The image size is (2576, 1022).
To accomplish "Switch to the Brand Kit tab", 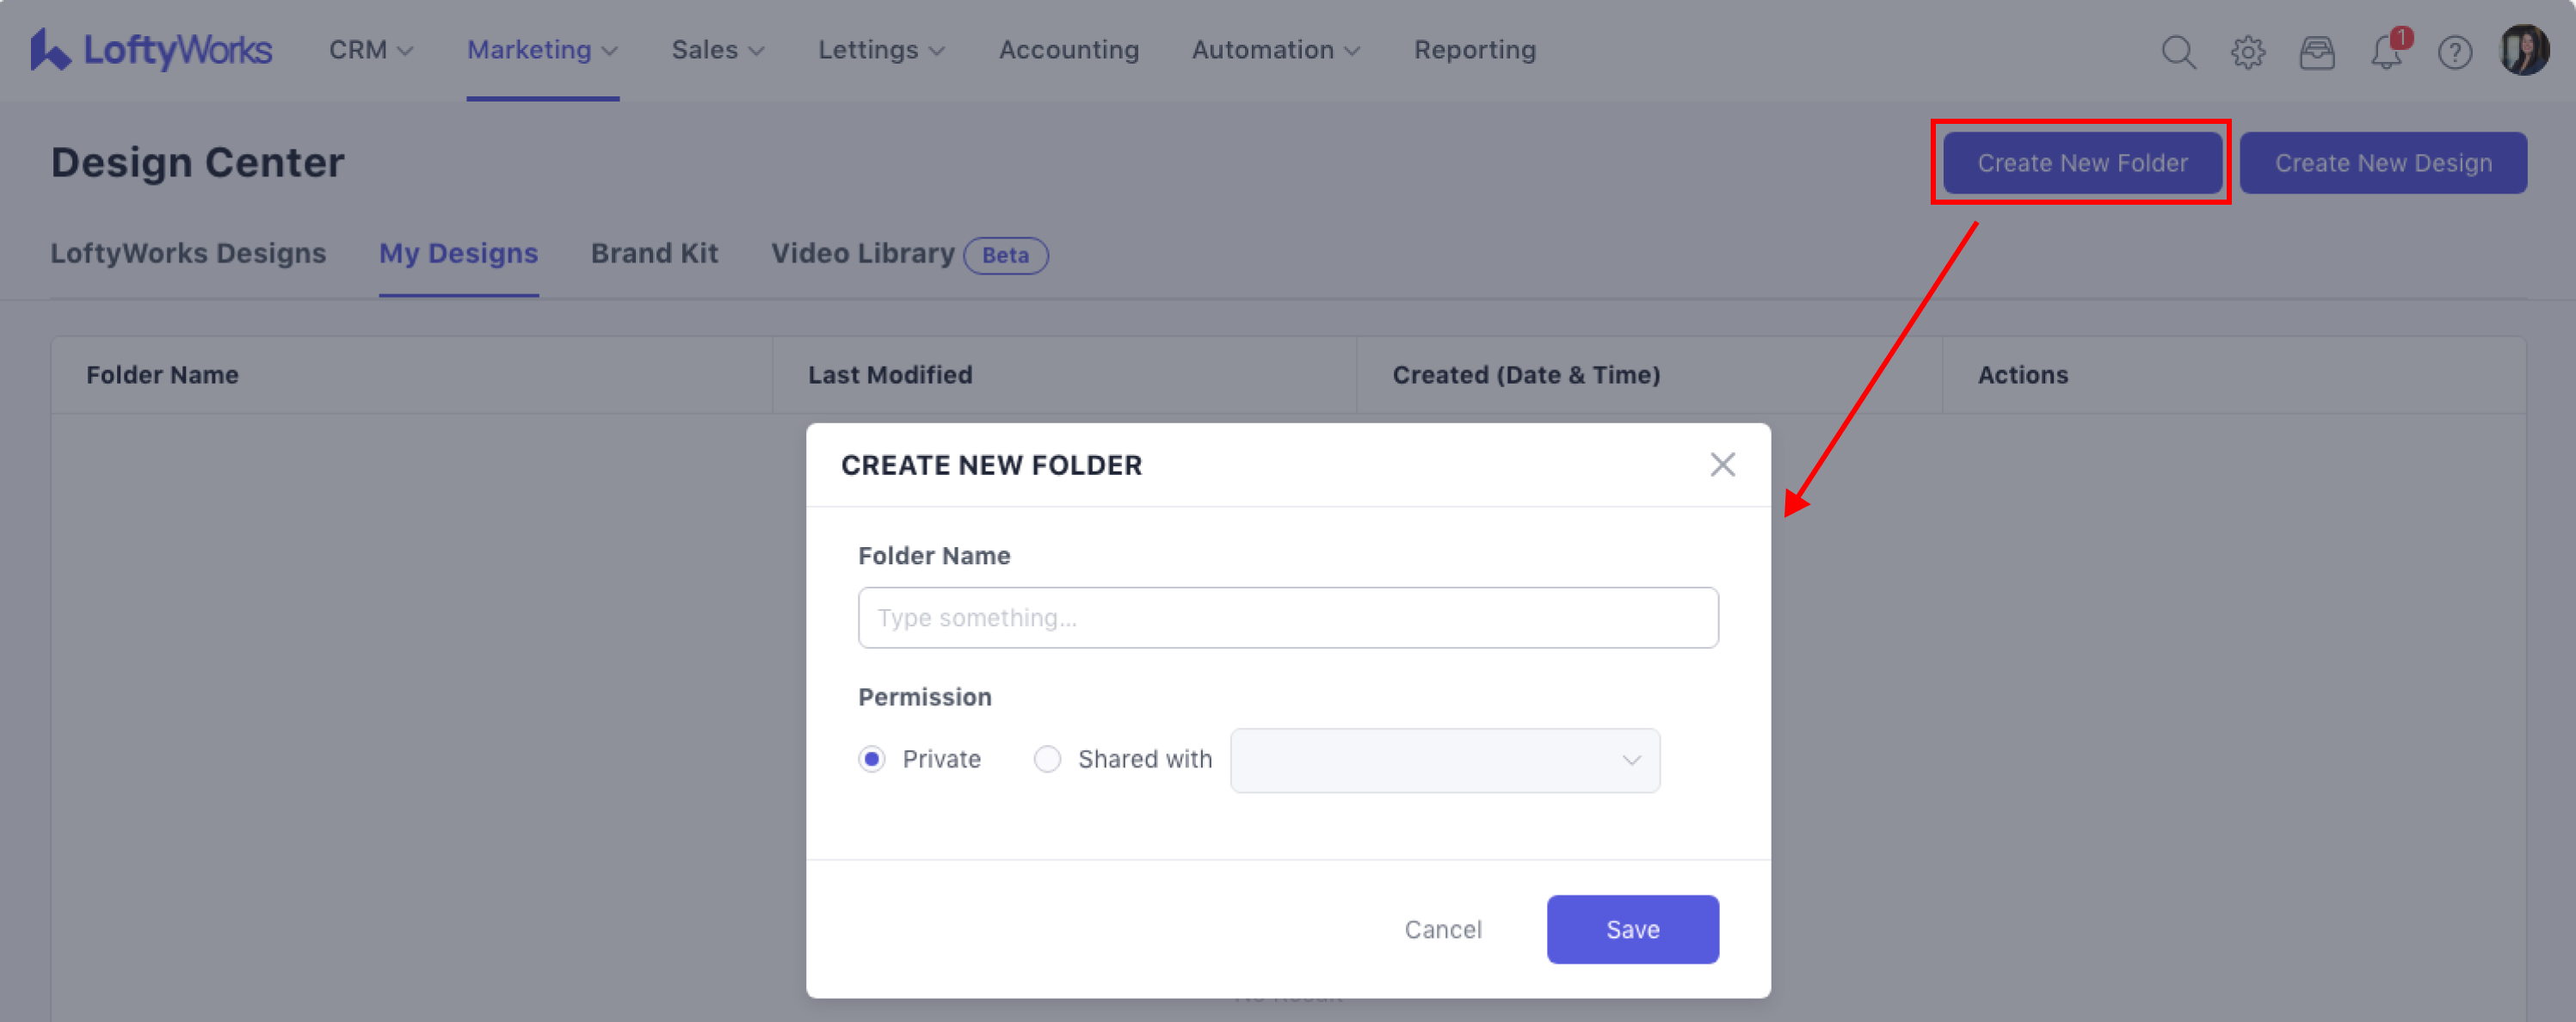I will (x=654, y=254).
